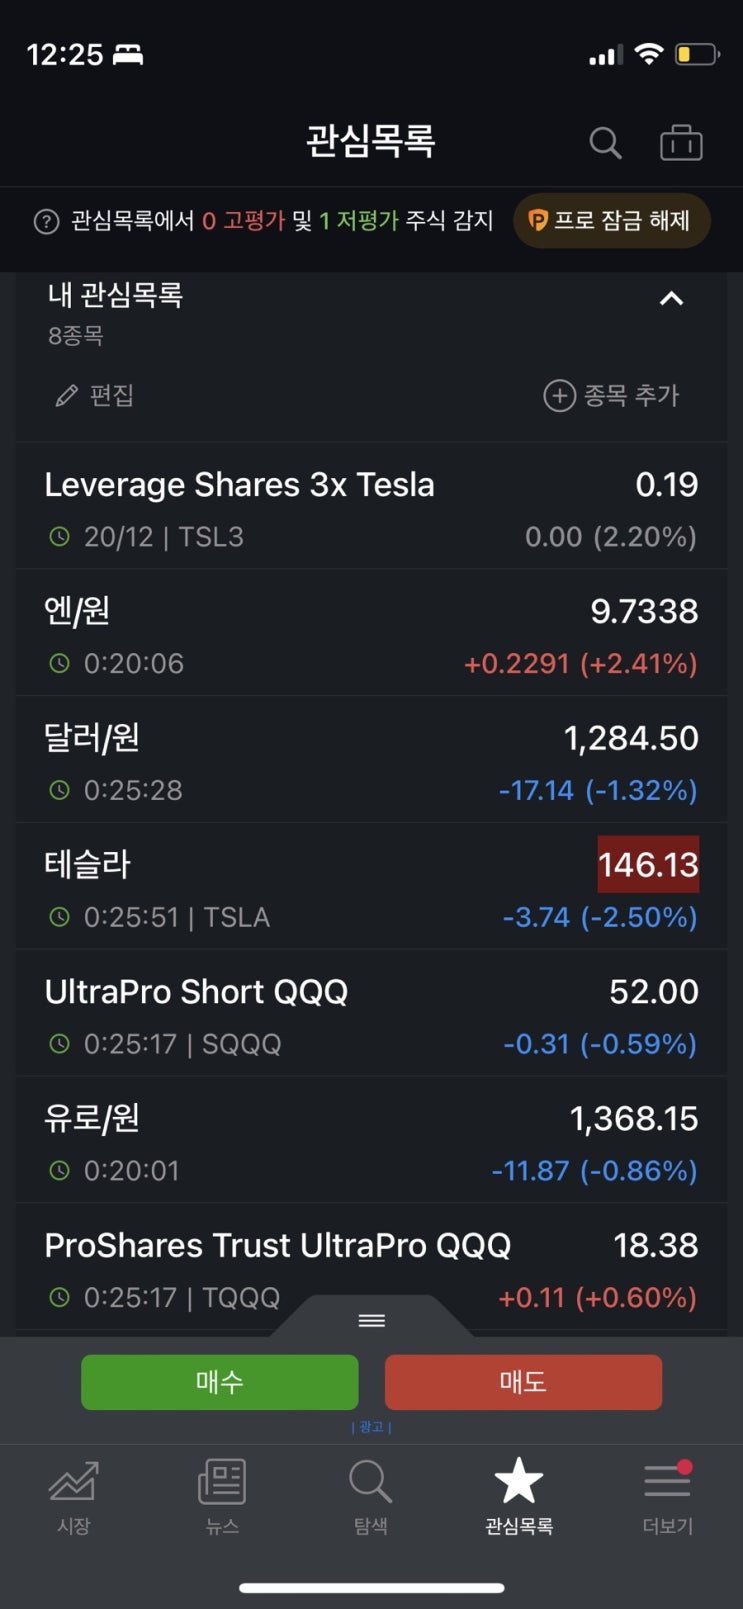743x1609 pixels.
Task: Open the 테슬라 TSLA watchlist row
Action: pos(371,887)
